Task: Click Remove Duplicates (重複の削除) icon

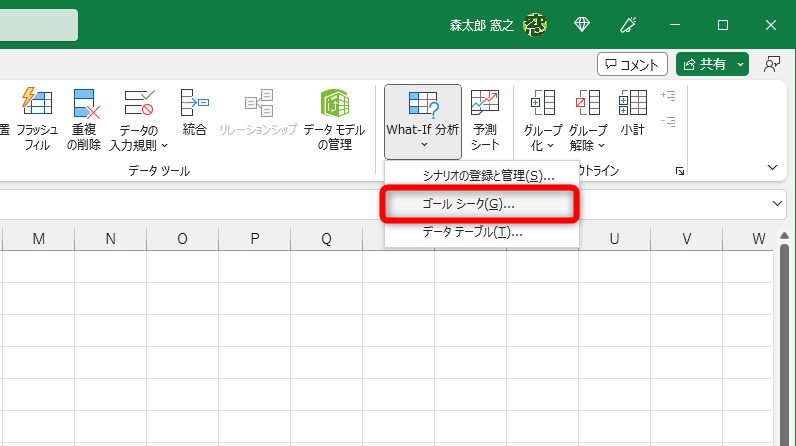Action: pyautogui.click(x=85, y=103)
